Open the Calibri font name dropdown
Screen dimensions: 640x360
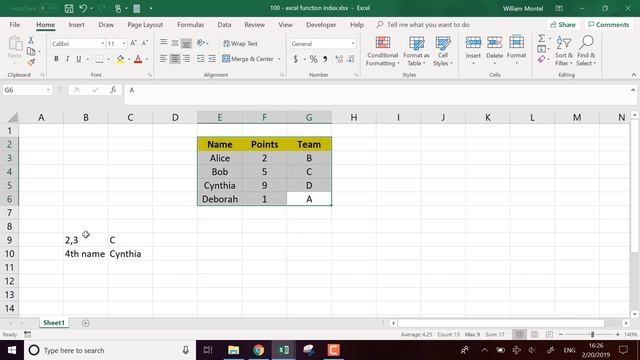click(x=102, y=44)
